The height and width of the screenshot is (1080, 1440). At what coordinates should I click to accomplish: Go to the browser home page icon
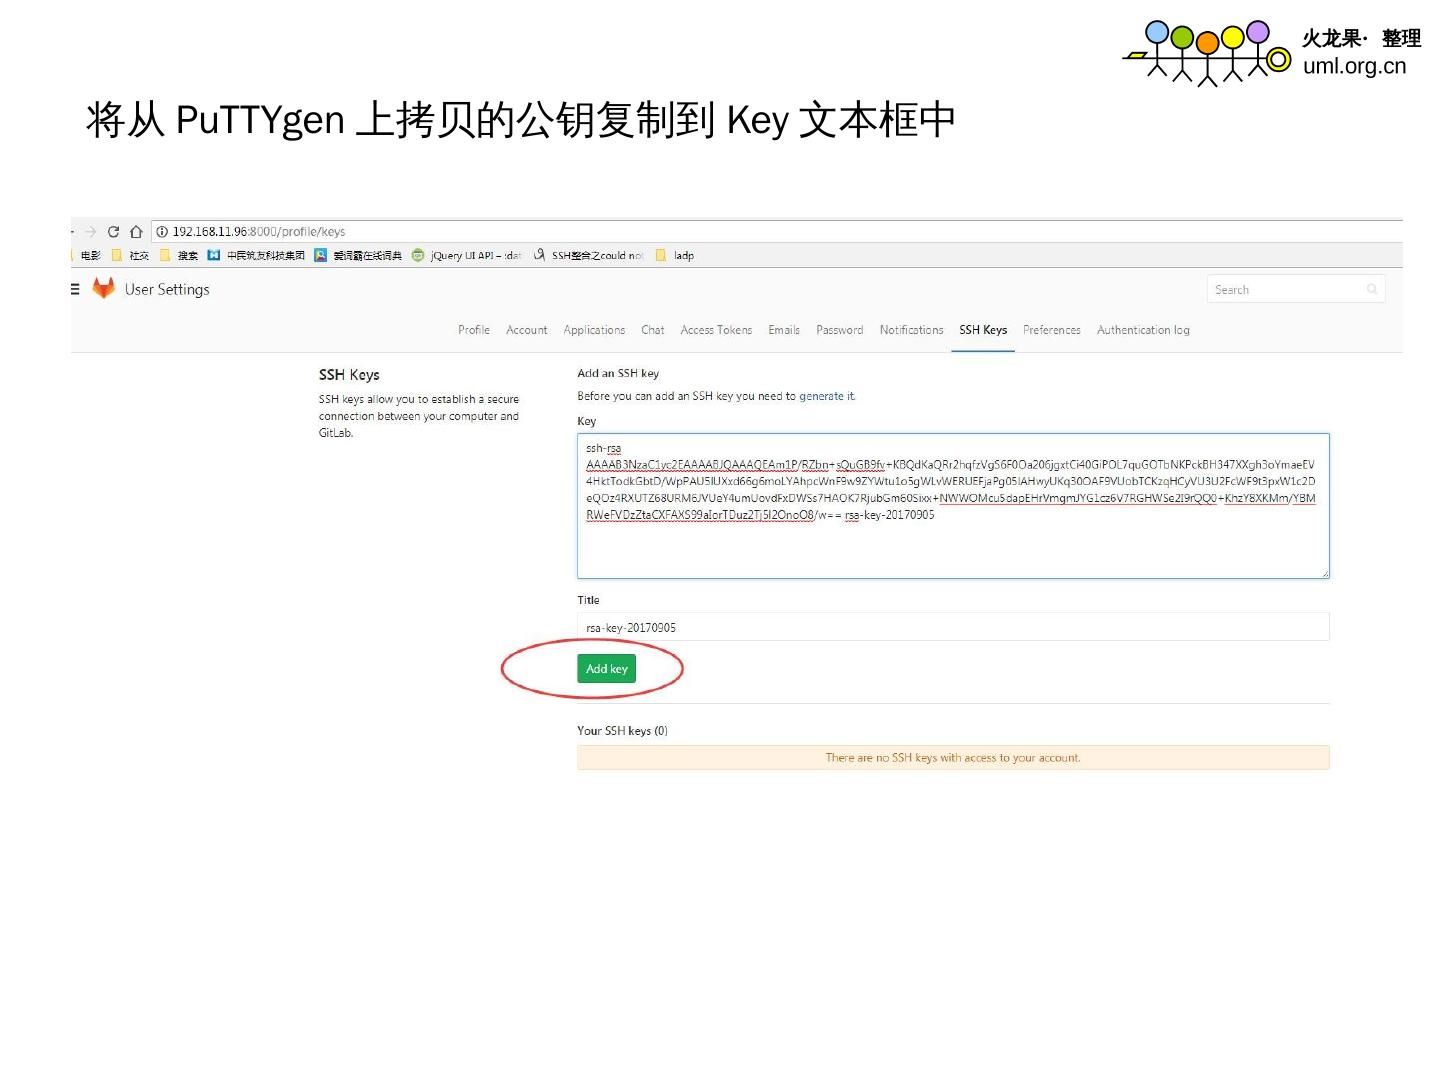coord(136,232)
